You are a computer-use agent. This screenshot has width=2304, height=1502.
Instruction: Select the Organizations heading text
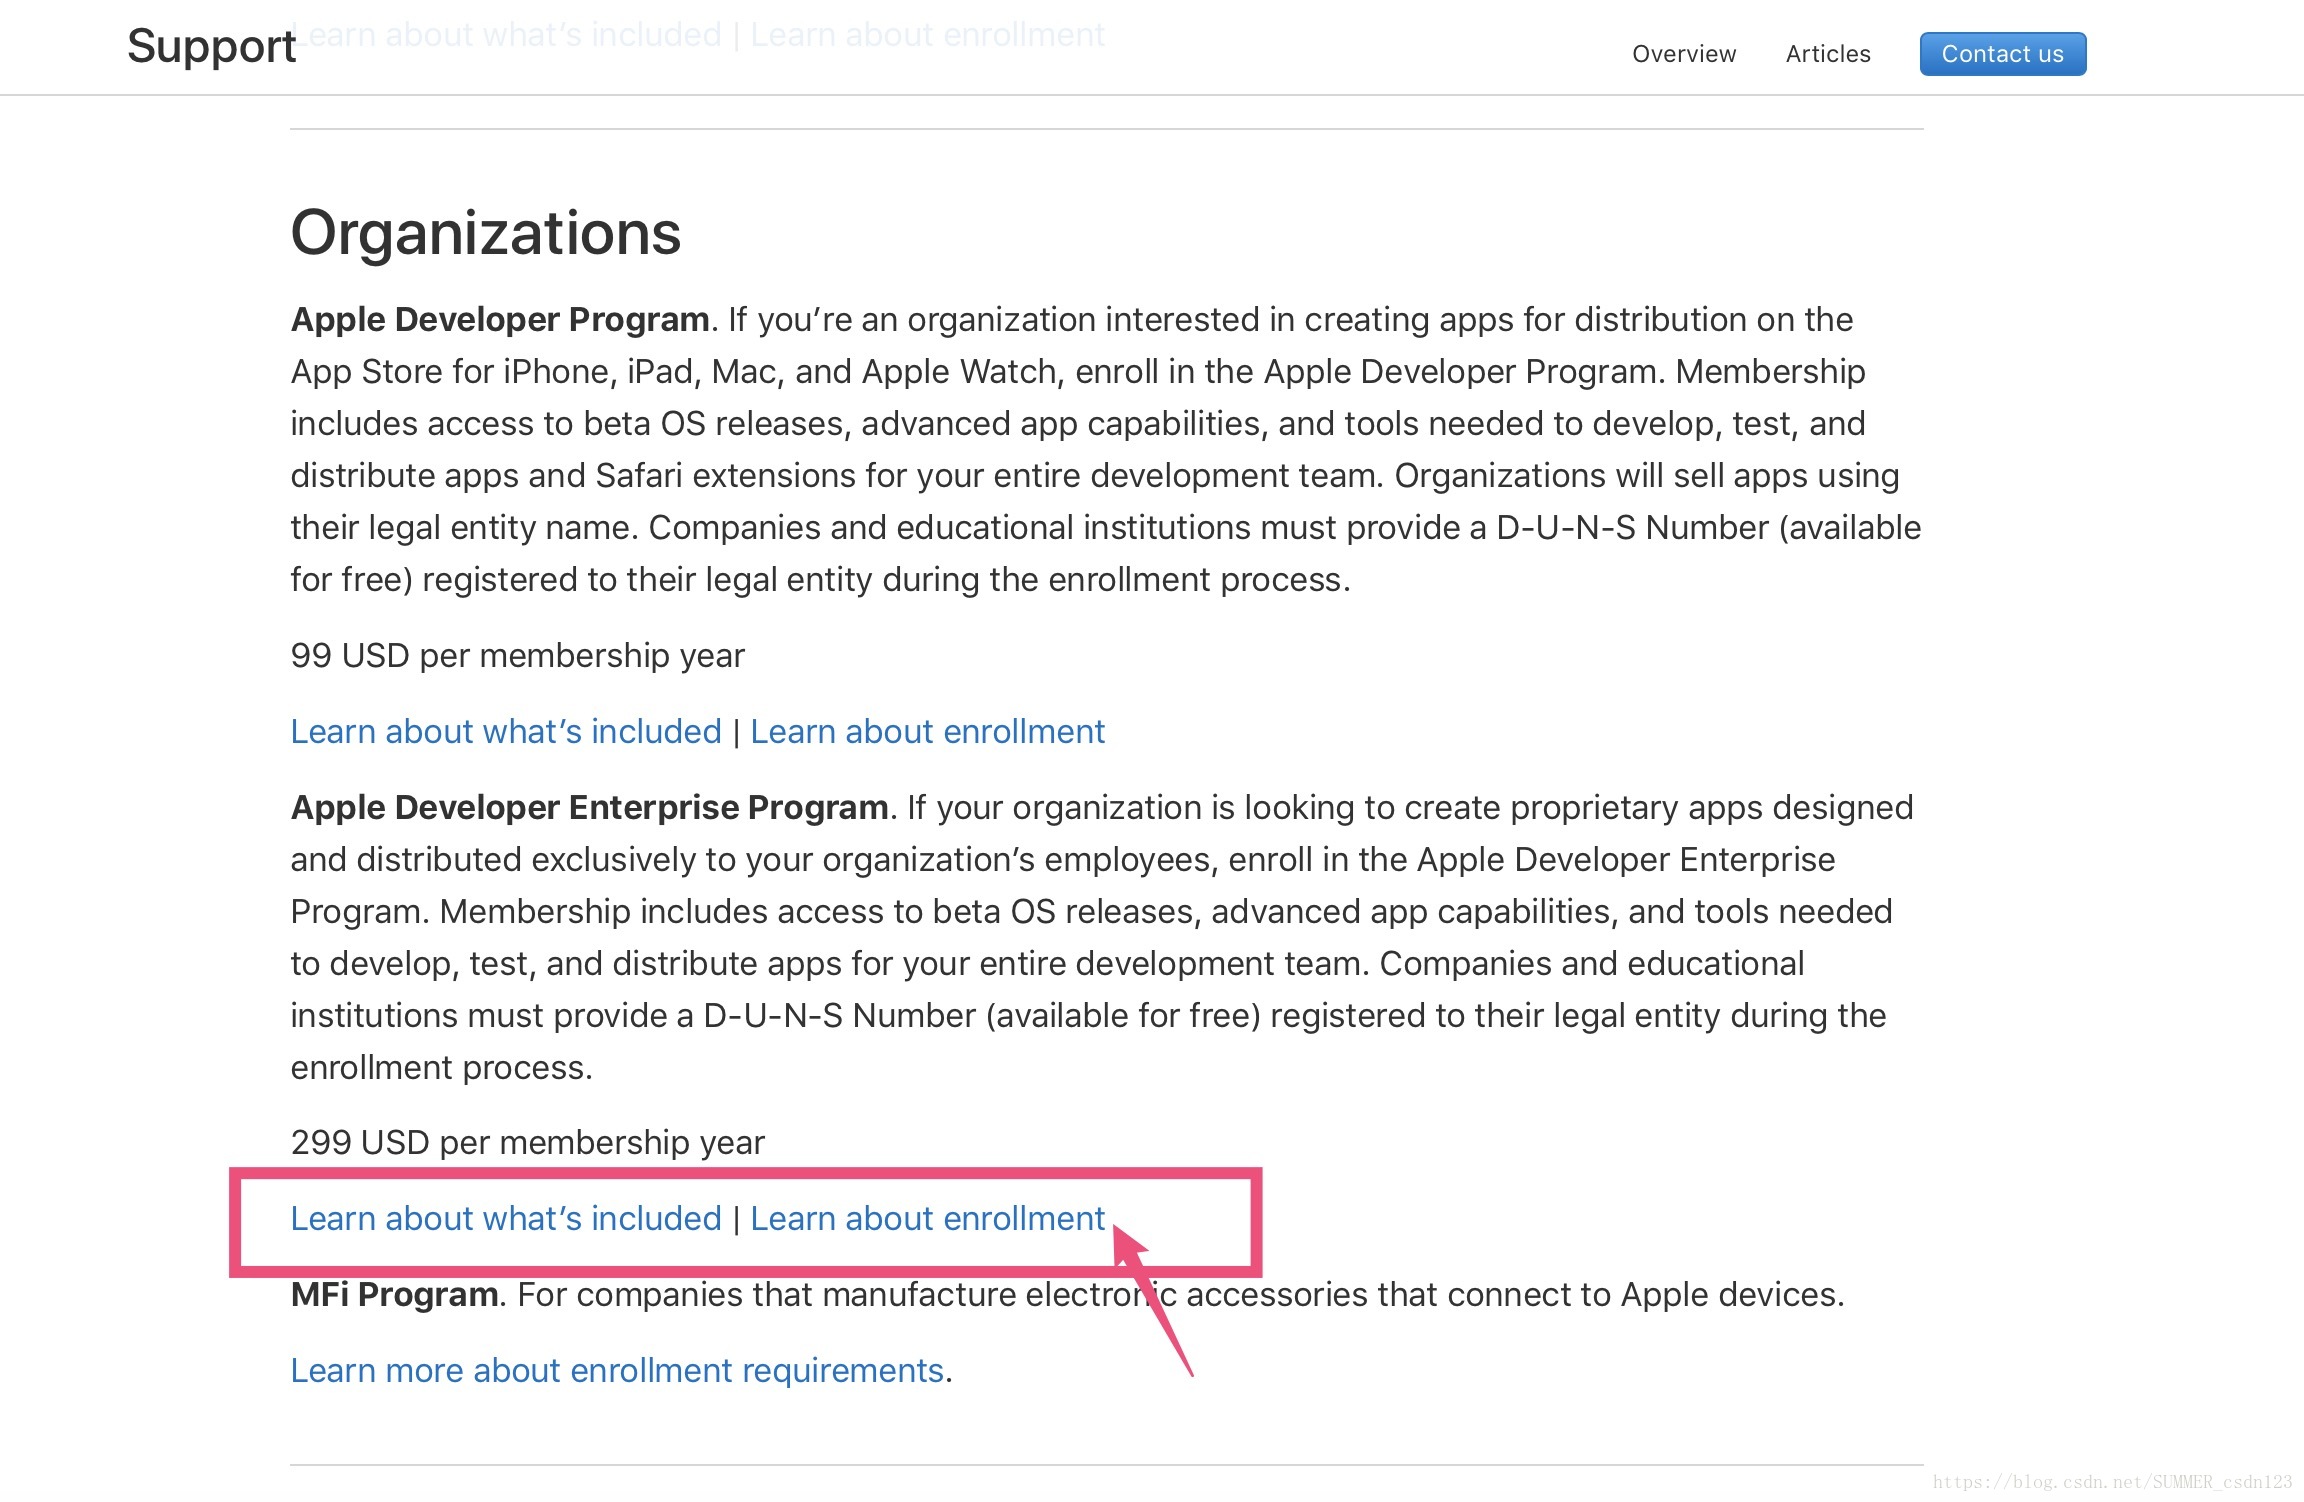tap(486, 233)
